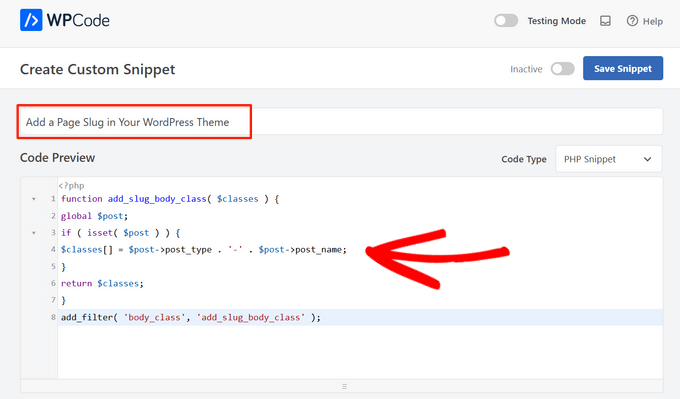The height and width of the screenshot is (399, 680).
Task: Click the Testing Mode label
Action: point(556,21)
